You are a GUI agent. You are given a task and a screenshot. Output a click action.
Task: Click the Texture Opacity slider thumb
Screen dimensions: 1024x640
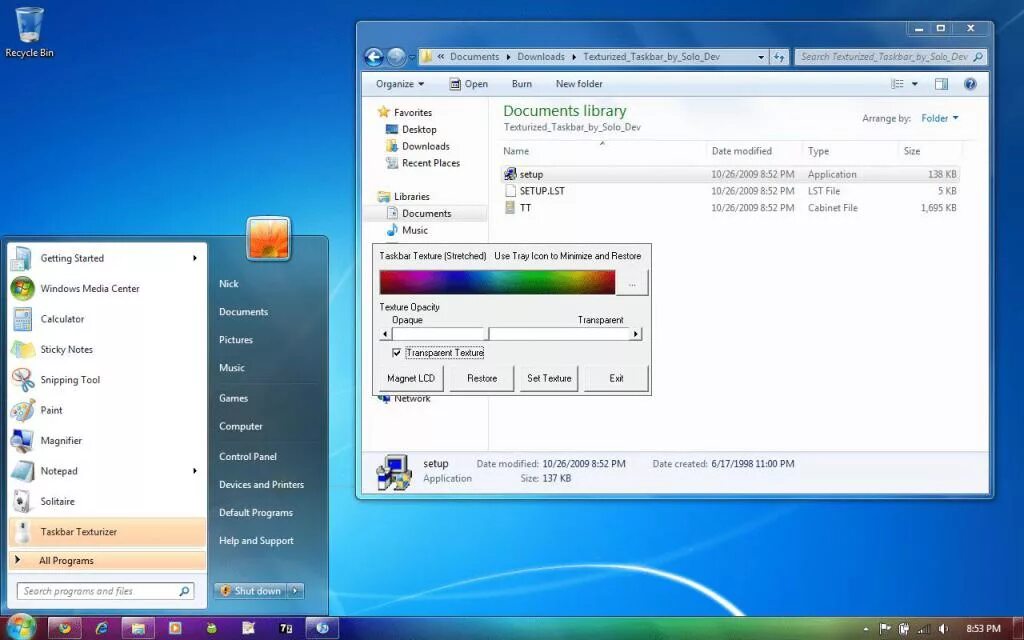(x=487, y=334)
